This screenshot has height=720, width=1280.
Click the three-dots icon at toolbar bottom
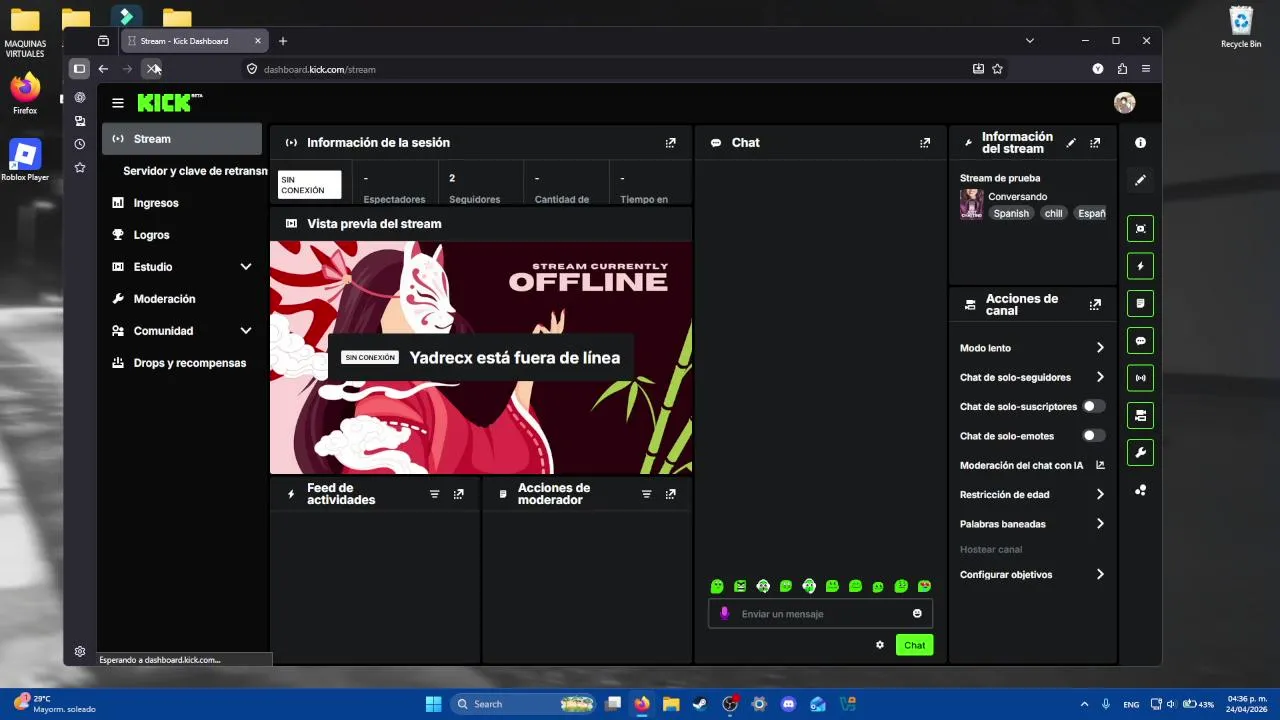[1140, 490]
